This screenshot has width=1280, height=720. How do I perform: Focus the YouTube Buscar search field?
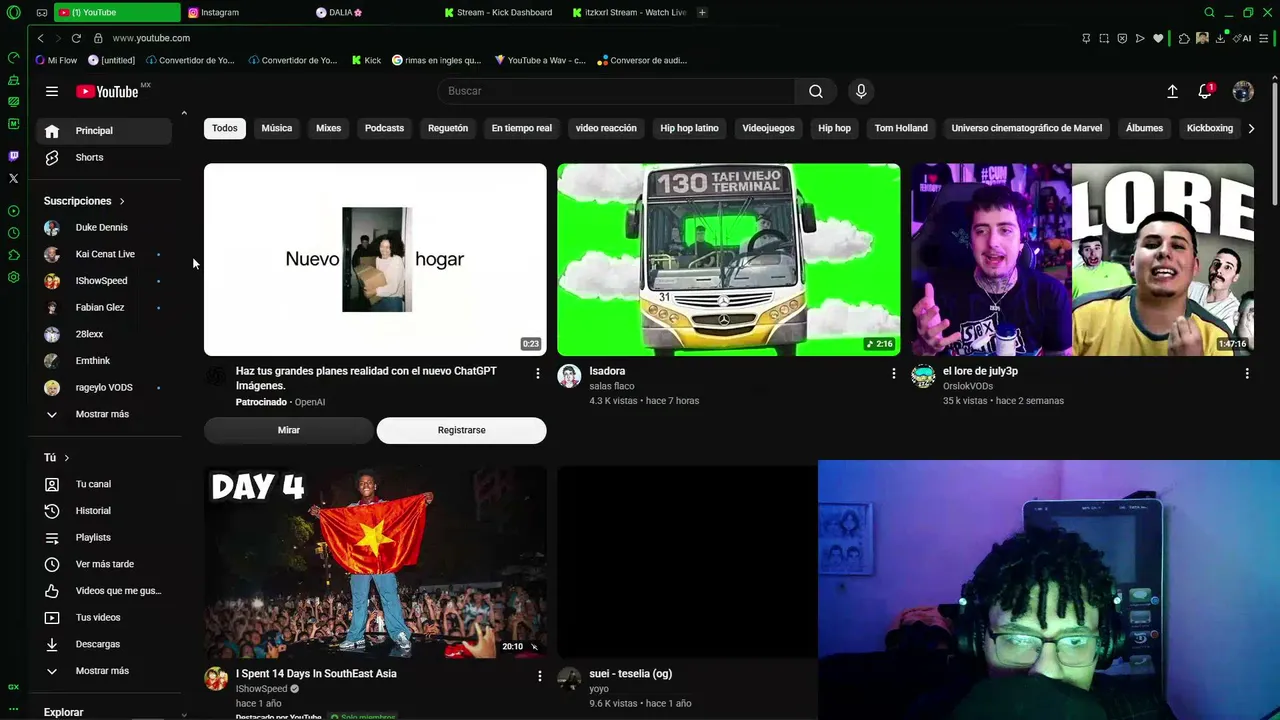(616, 91)
